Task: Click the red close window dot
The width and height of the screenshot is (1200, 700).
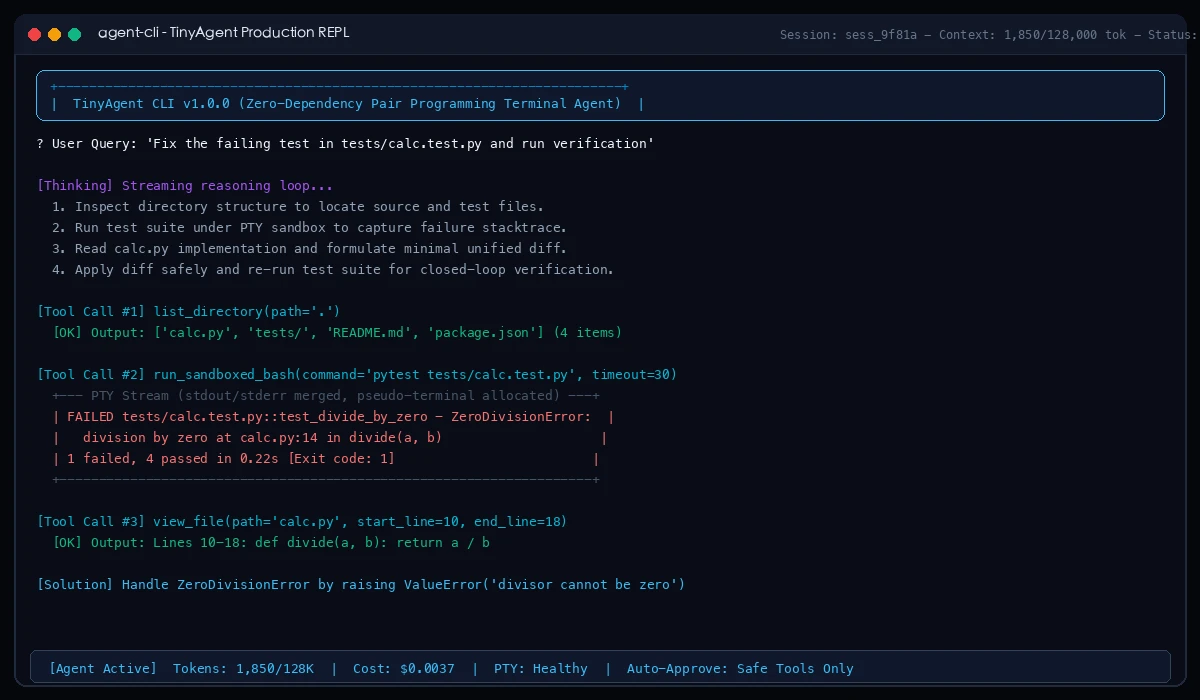Action: coord(34,34)
